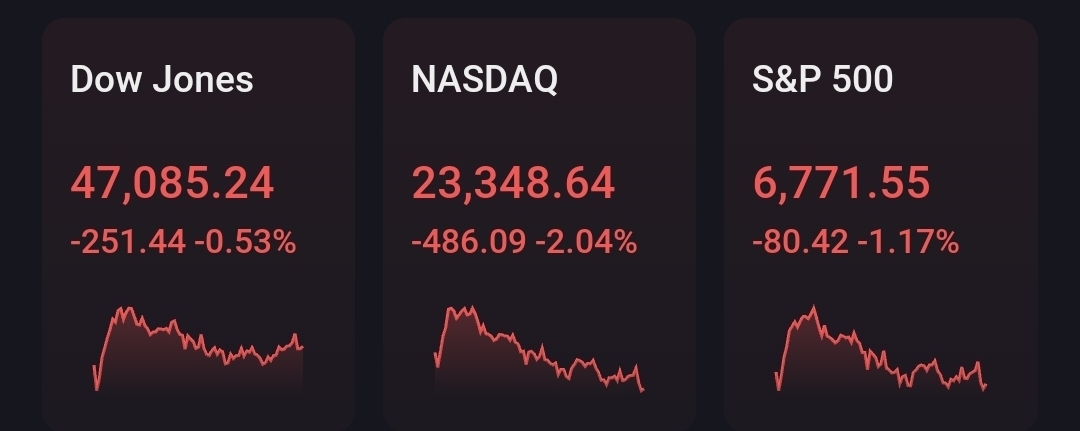Select the S&P 500 price 6,771.55

coord(841,184)
